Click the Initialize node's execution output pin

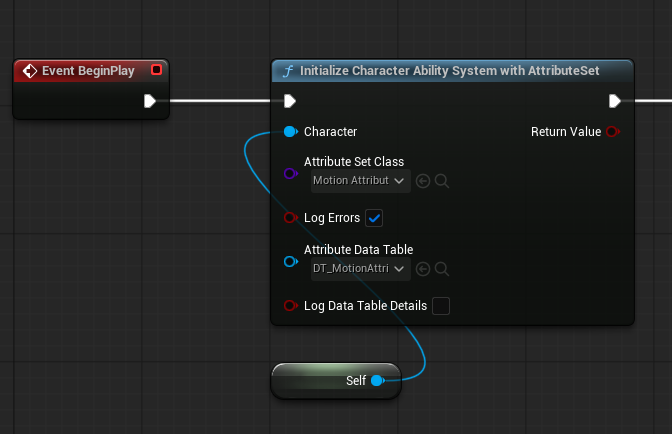[615, 100]
